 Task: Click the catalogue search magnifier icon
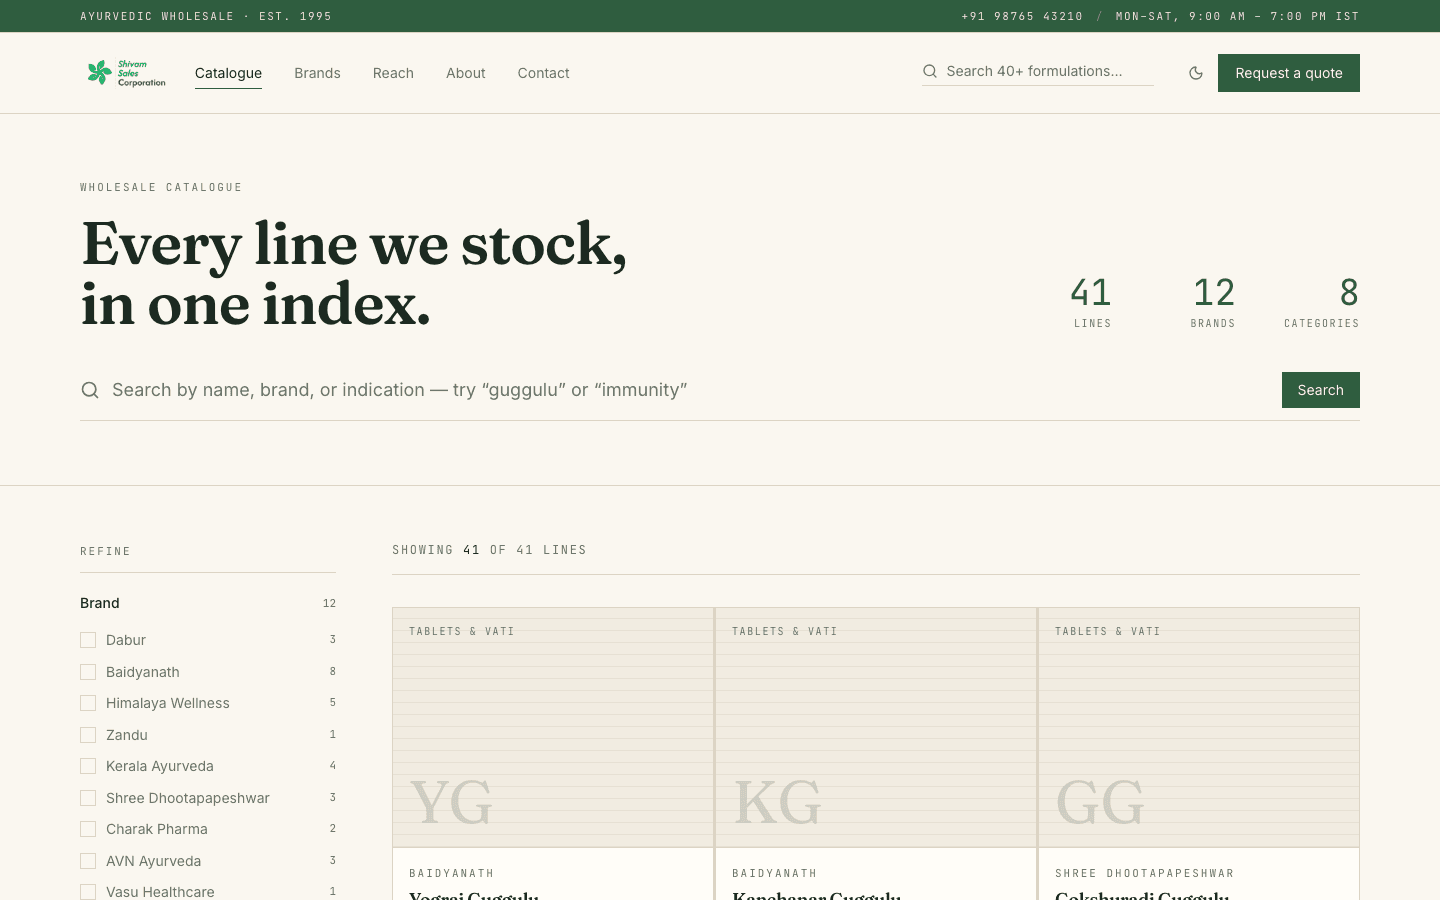[x=90, y=390]
